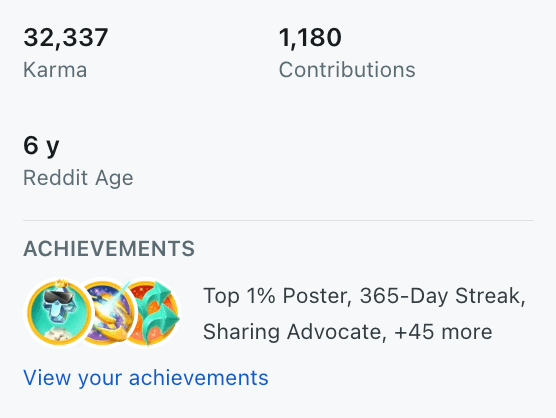Select the Contributions label

pos(347,70)
